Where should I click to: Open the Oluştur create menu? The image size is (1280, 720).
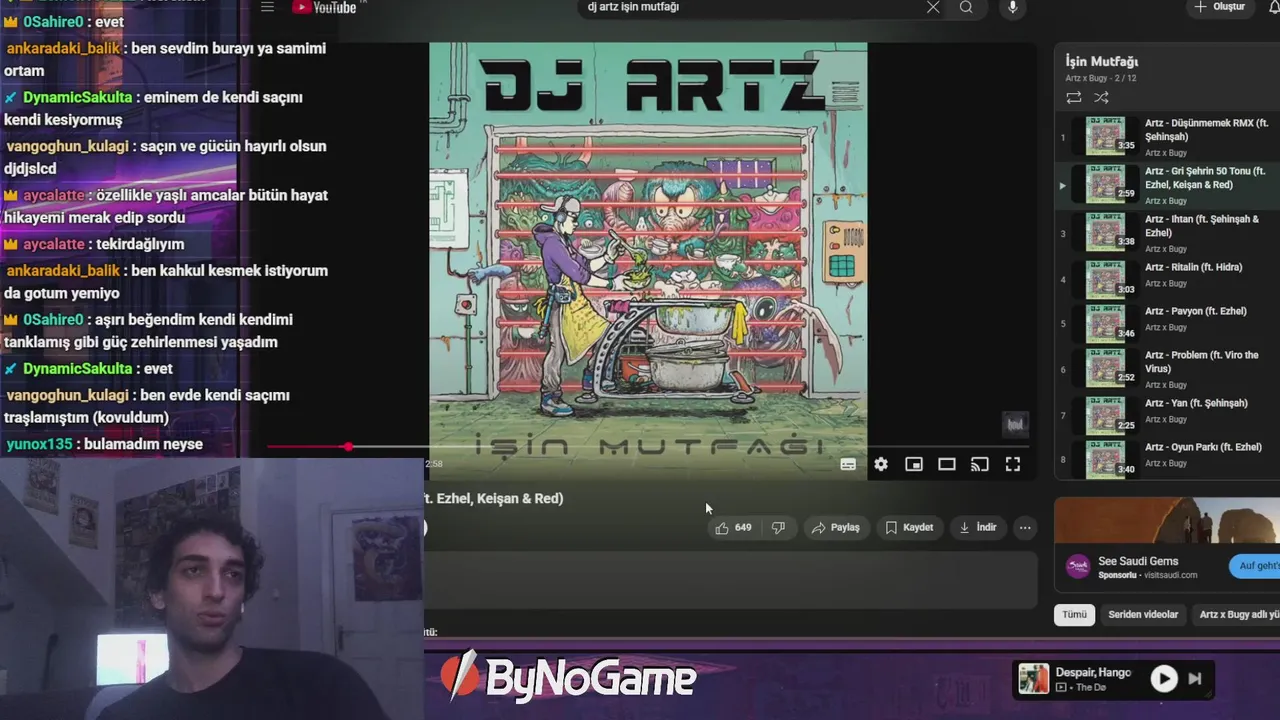point(1219,7)
